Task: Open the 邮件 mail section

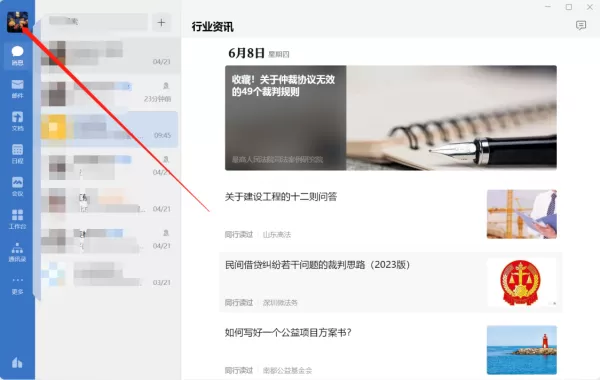Action: click(x=17, y=89)
